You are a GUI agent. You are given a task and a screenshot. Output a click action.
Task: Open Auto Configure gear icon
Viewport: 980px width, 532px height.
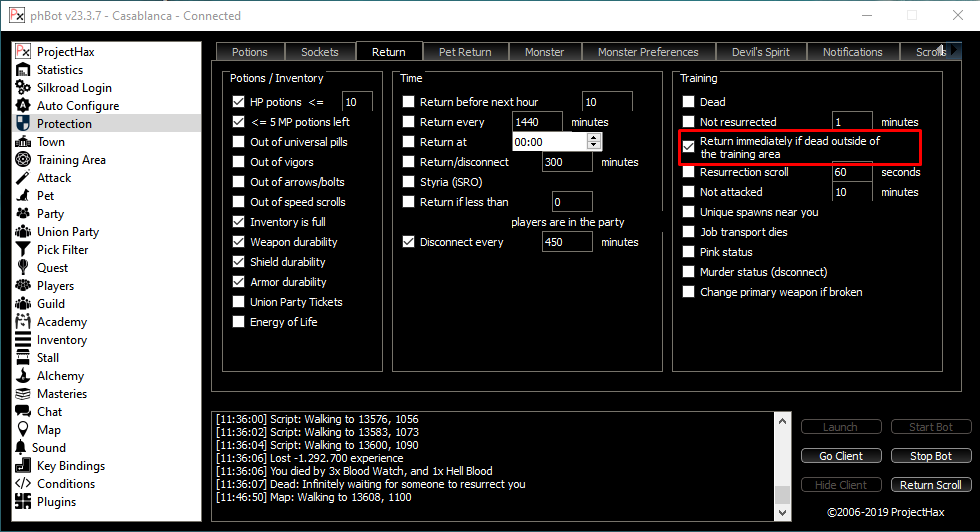[23, 106]
